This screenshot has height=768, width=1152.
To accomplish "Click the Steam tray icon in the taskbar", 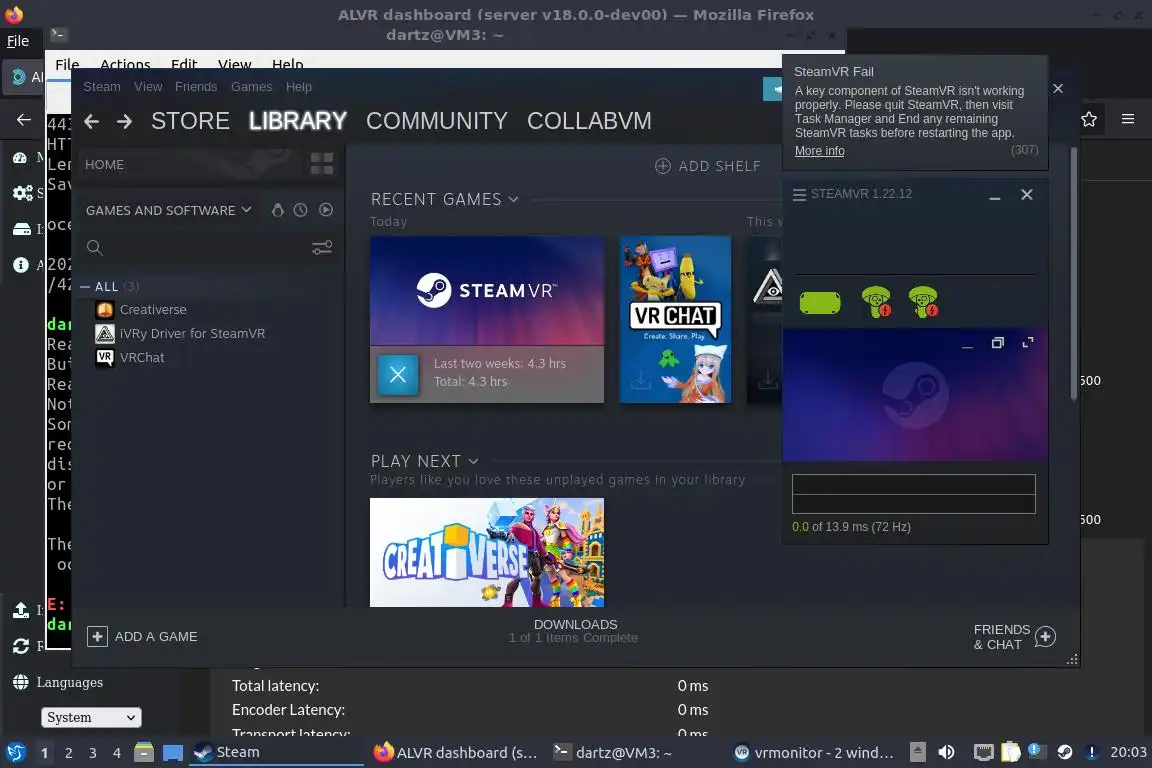I will click(x=1065, y=752).
